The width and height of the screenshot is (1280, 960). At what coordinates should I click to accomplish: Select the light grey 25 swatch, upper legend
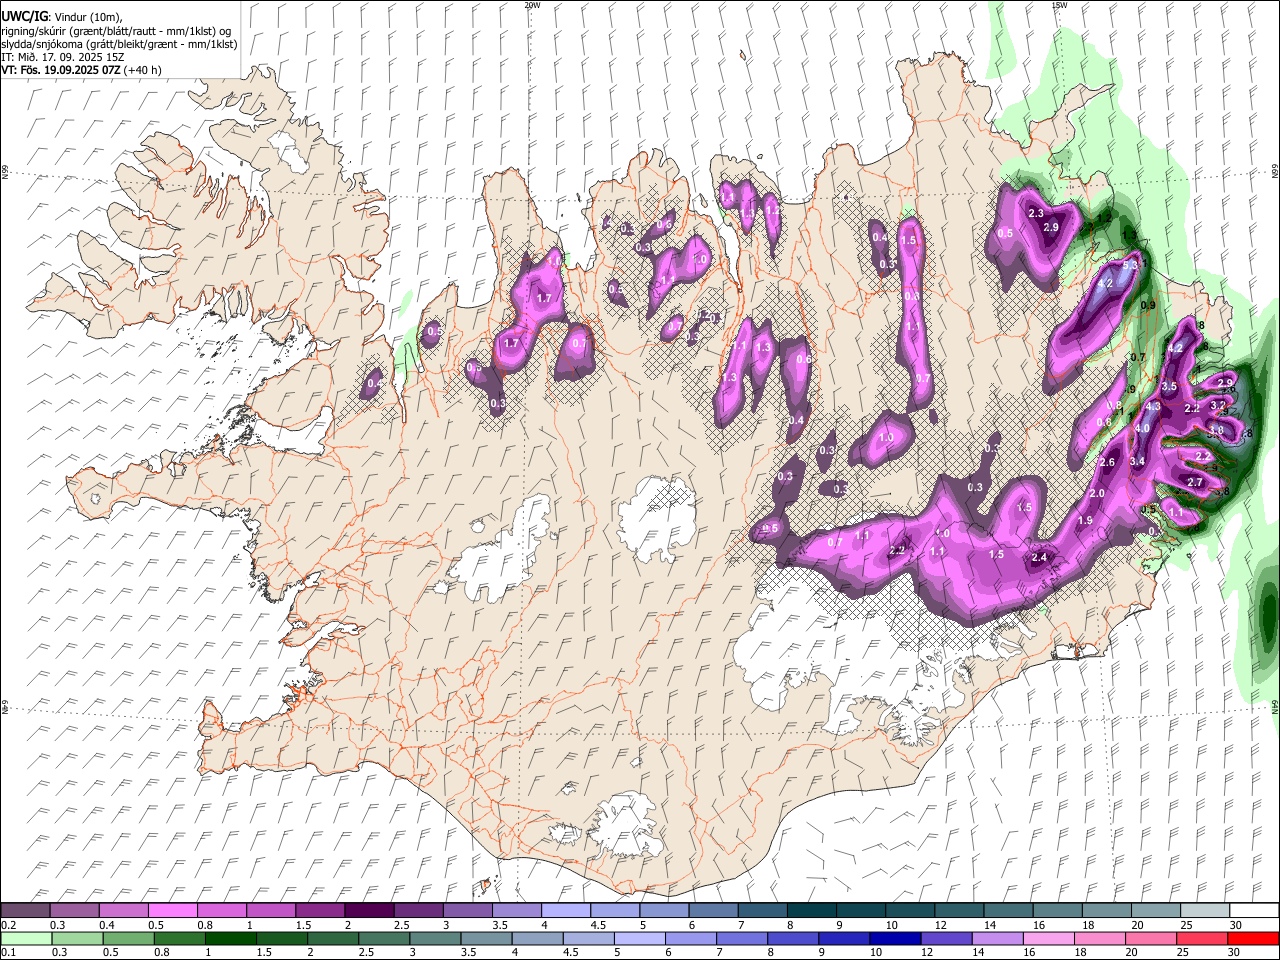click(x=1205, y=910)
